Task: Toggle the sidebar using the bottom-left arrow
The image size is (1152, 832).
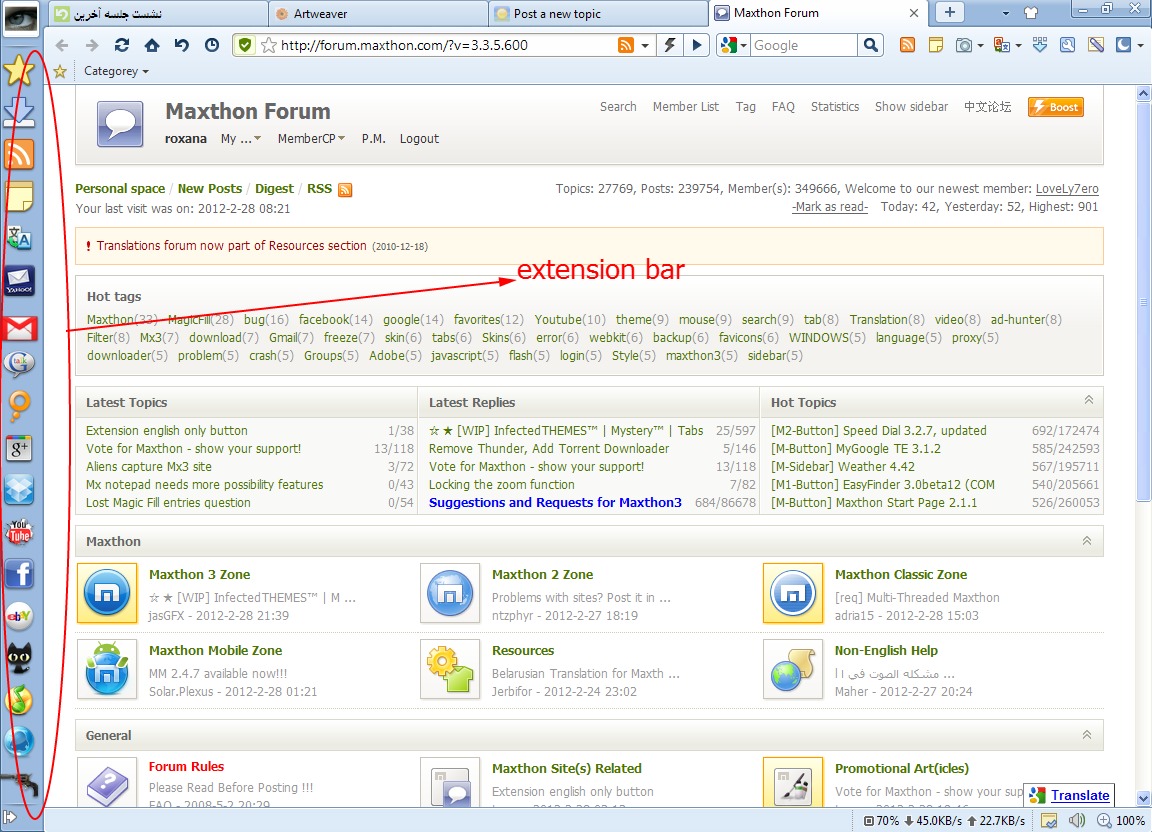Action: pyautogui.click(x=10, y=818)
